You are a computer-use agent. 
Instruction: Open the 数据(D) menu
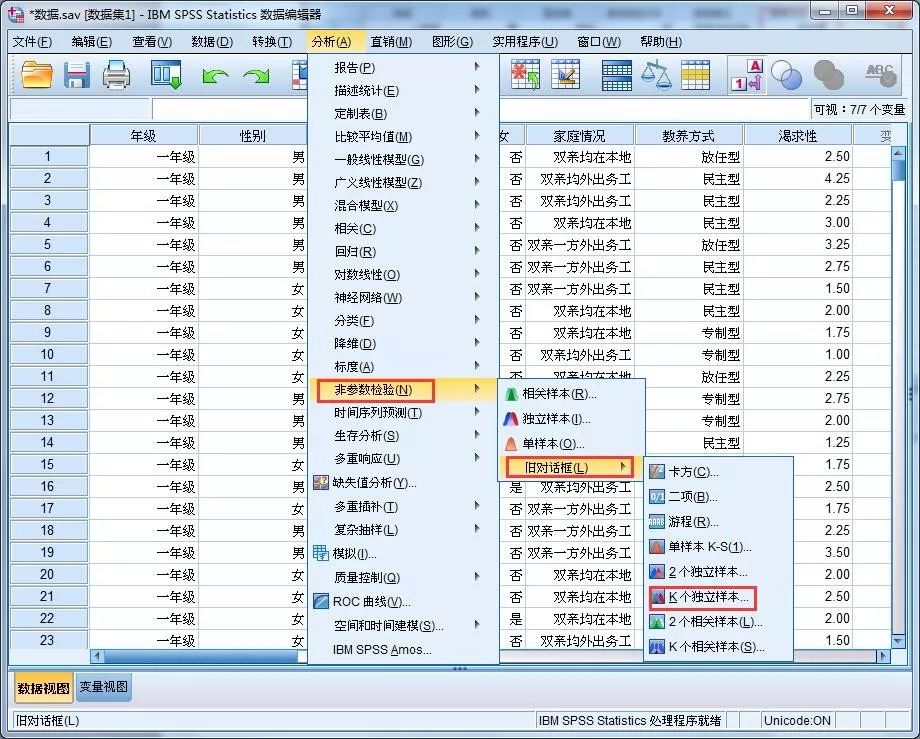tap(212, 42)
